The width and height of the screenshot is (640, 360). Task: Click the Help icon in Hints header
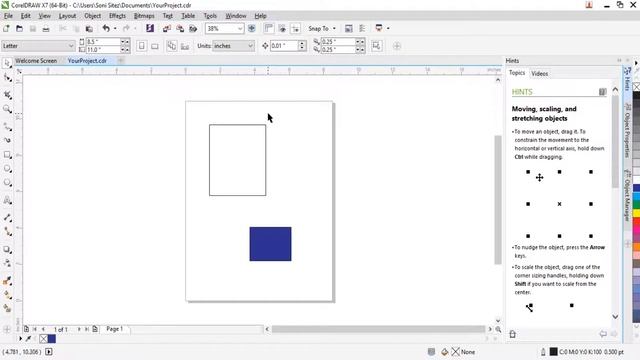[x=602, y=92]
